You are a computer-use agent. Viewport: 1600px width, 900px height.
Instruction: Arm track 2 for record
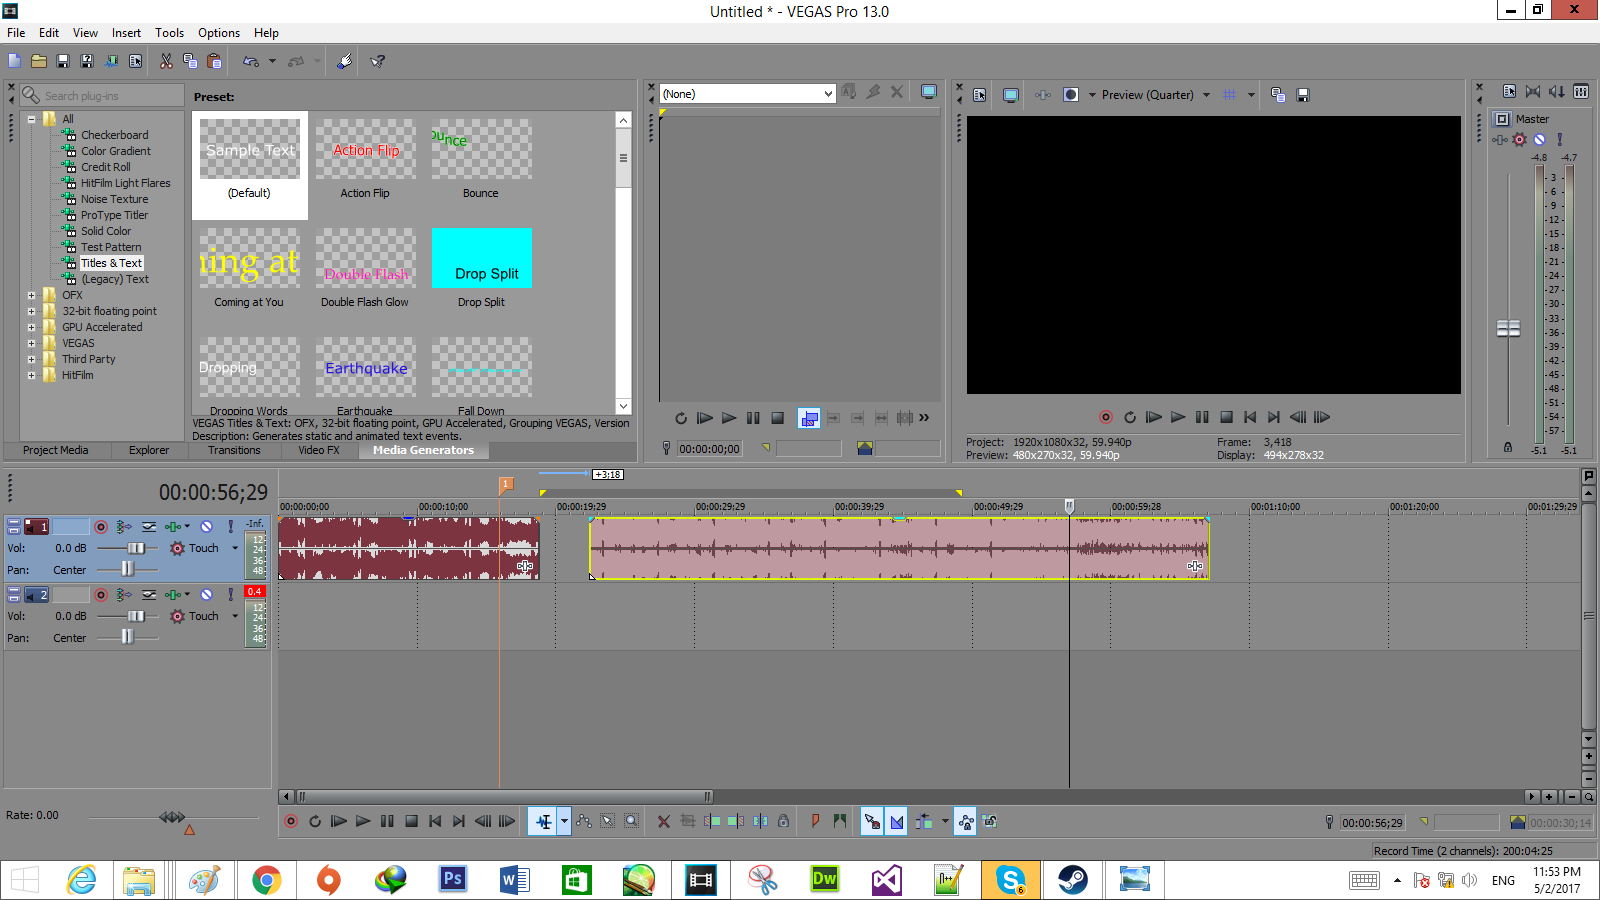point(101,594)
